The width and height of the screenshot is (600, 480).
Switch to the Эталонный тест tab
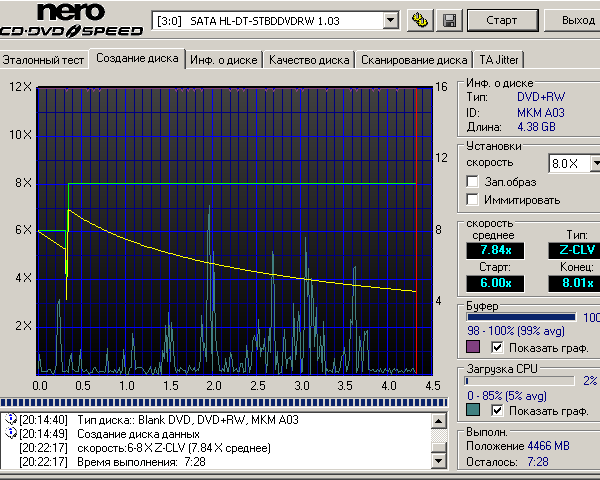coord(43,60)
